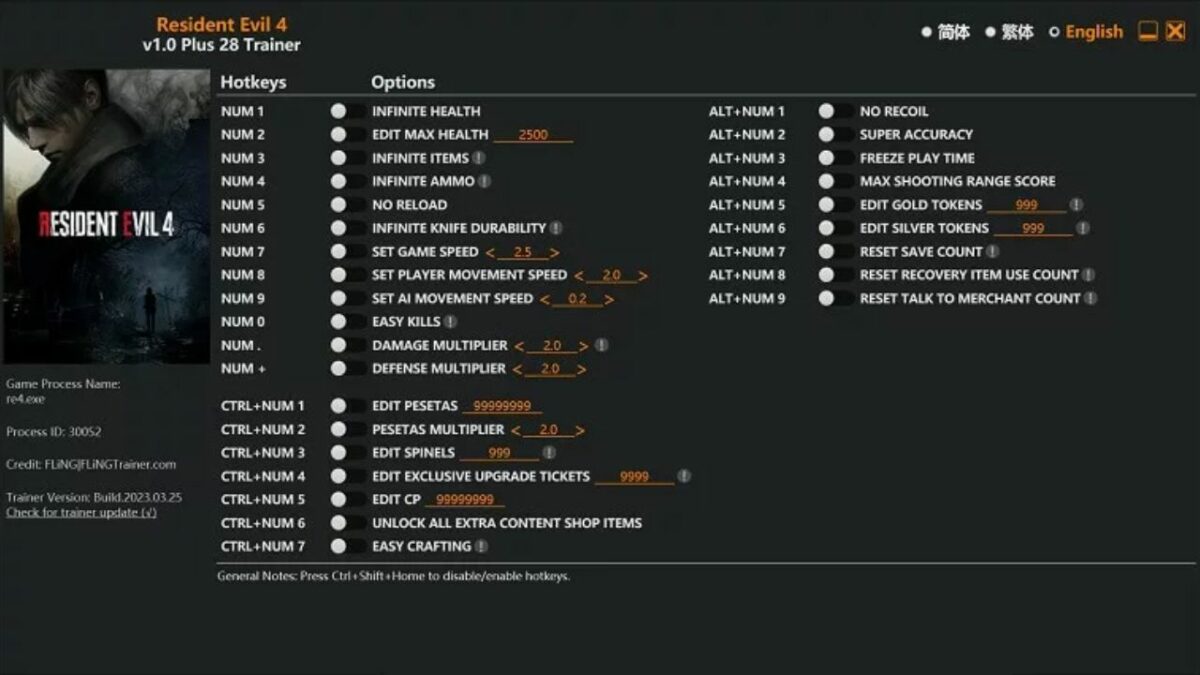Click info icon next to Reset Save Count

tap(992, 252)
